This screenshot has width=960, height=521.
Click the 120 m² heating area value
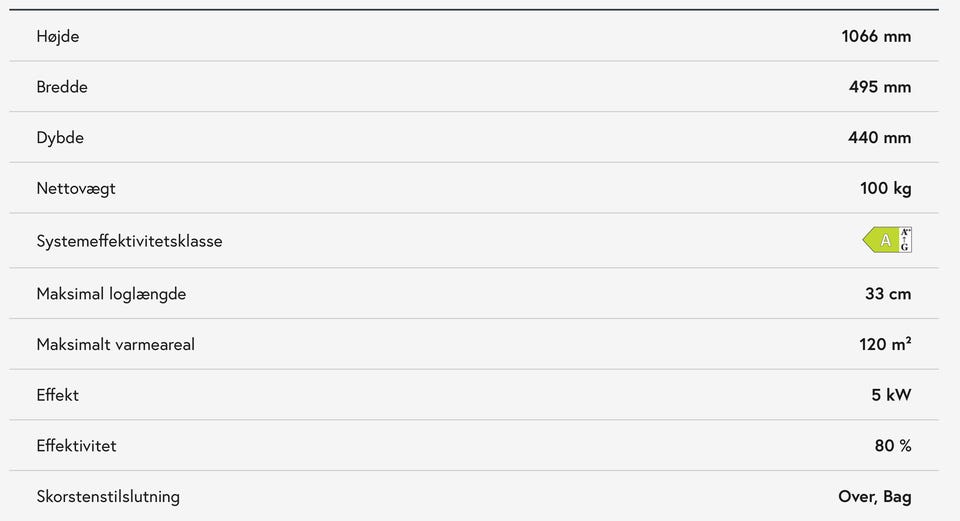885,344
